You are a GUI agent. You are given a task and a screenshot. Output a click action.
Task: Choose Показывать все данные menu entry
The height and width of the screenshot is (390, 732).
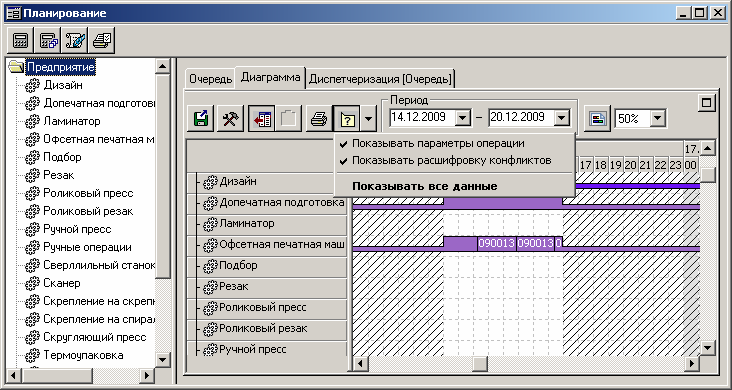tap(424, 186)
